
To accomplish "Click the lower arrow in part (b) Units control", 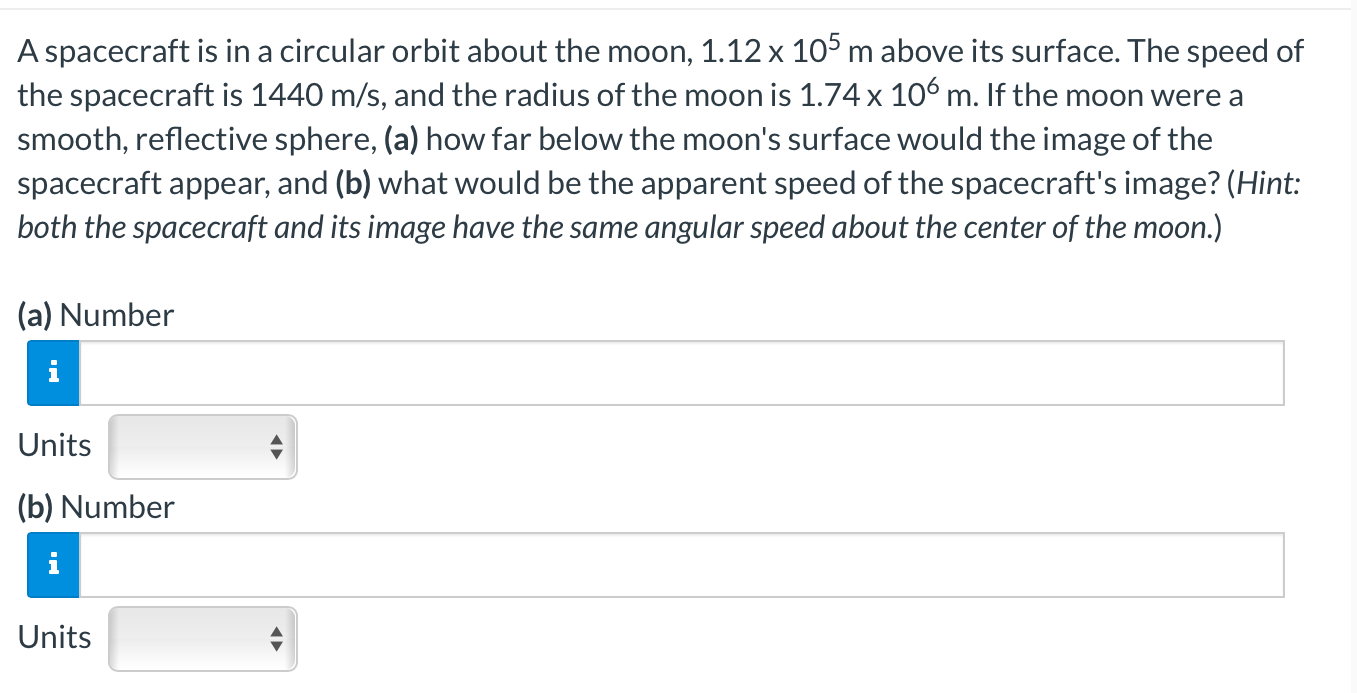I will pyautogui.click(x=277, y=645).
